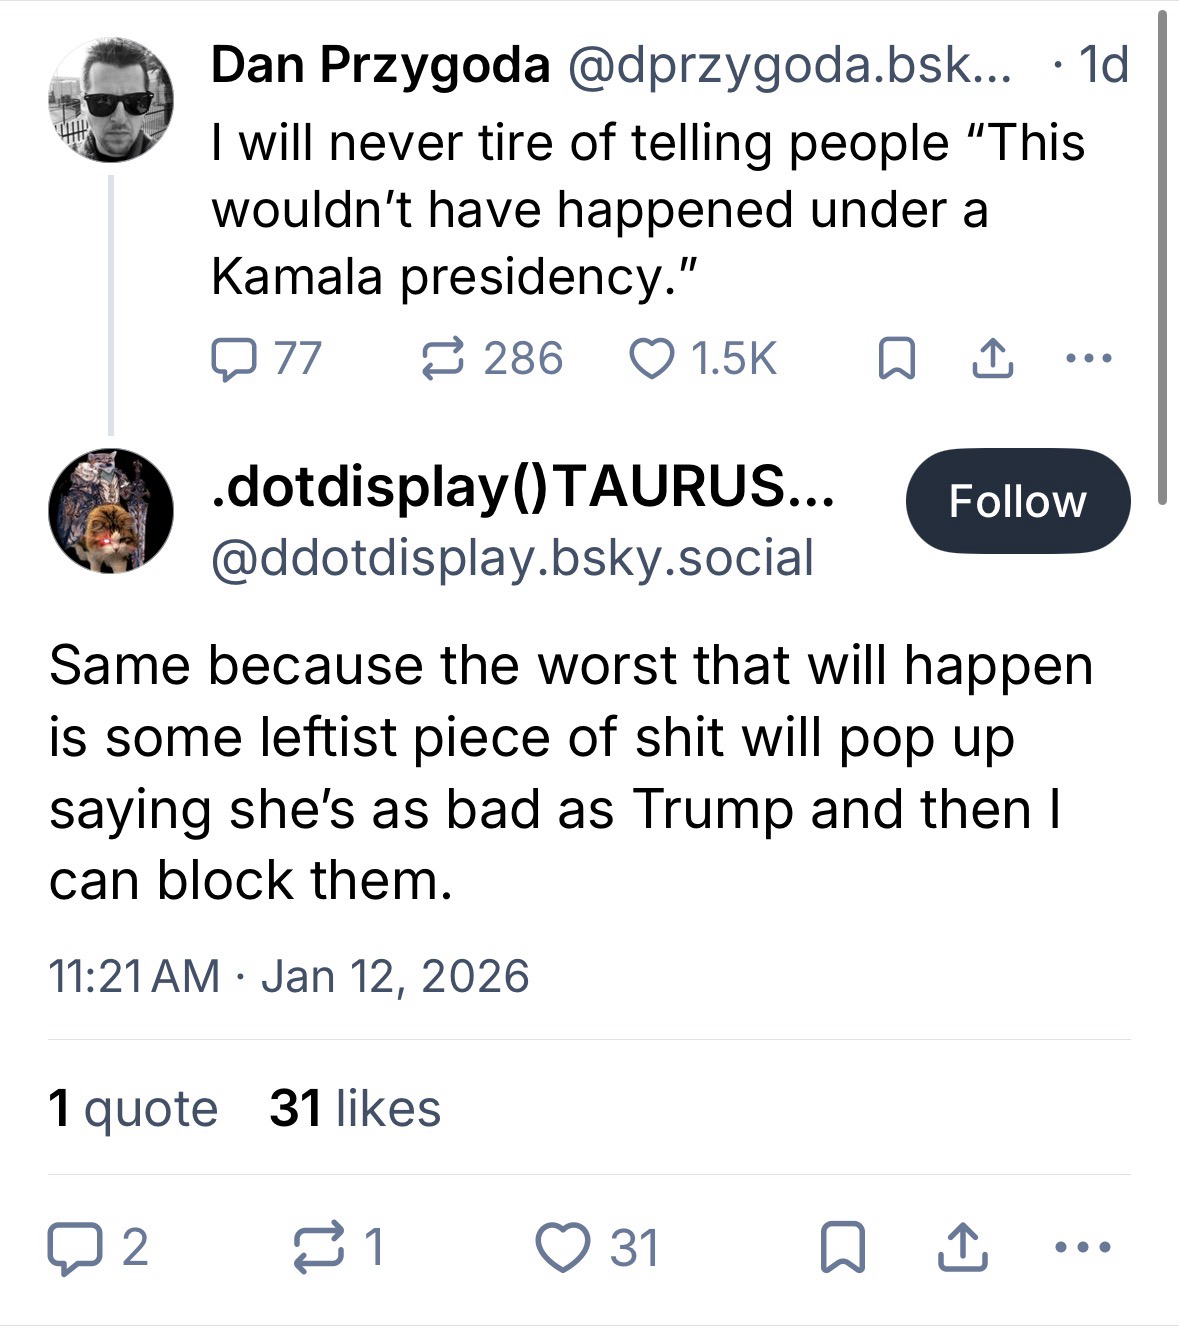The height and width of the screenshot is (1339, 1179).
Task: View the 1 quote list
Action: [x=133, y=1108]
